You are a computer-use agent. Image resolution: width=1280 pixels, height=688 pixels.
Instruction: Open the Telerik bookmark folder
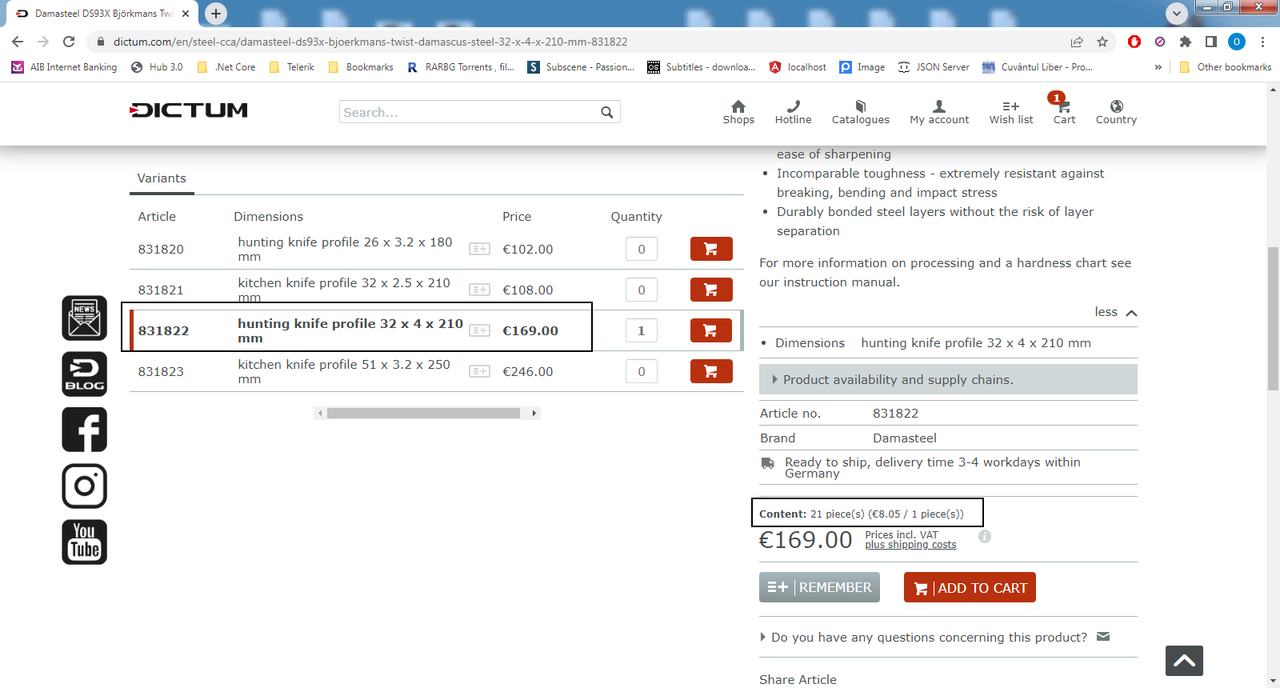click(292, 67)
